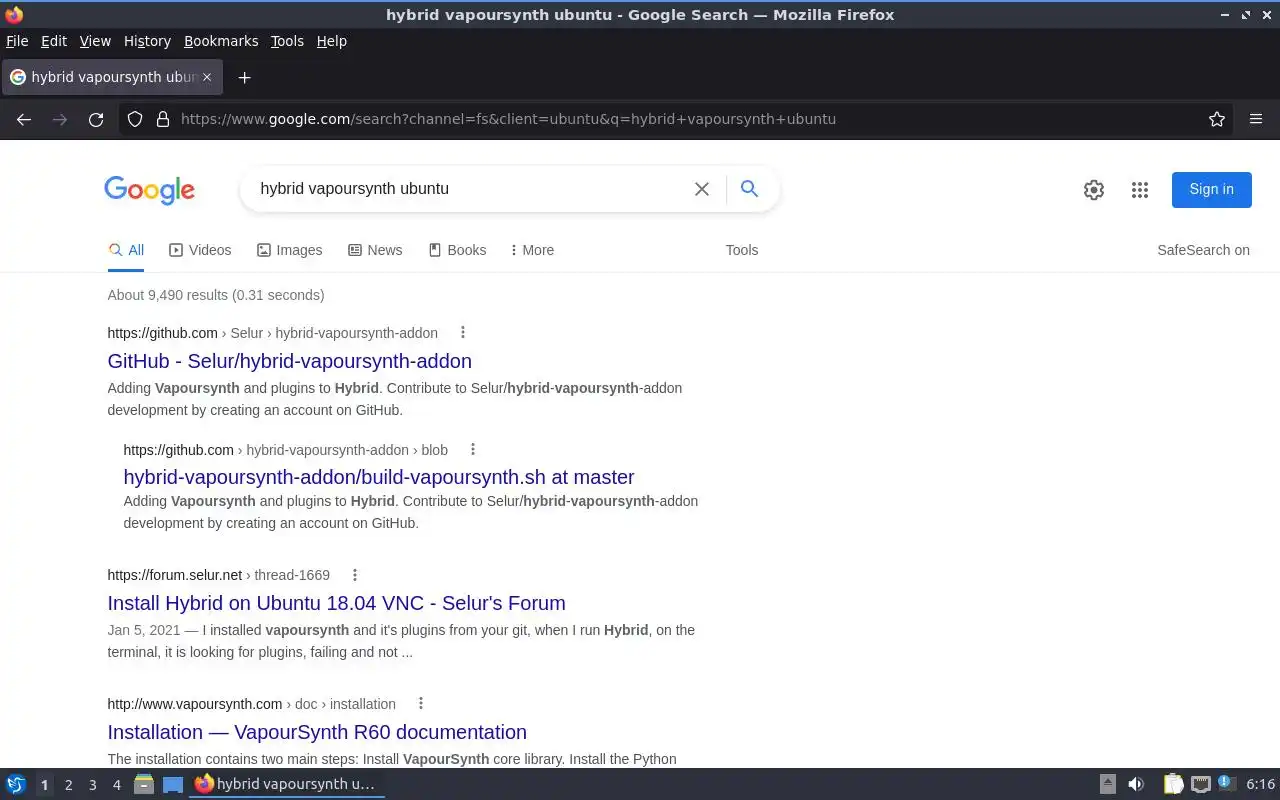Viewport: 1280px width, 800px height.
Task: Open the network tray icon
Action: [1201, 784]
